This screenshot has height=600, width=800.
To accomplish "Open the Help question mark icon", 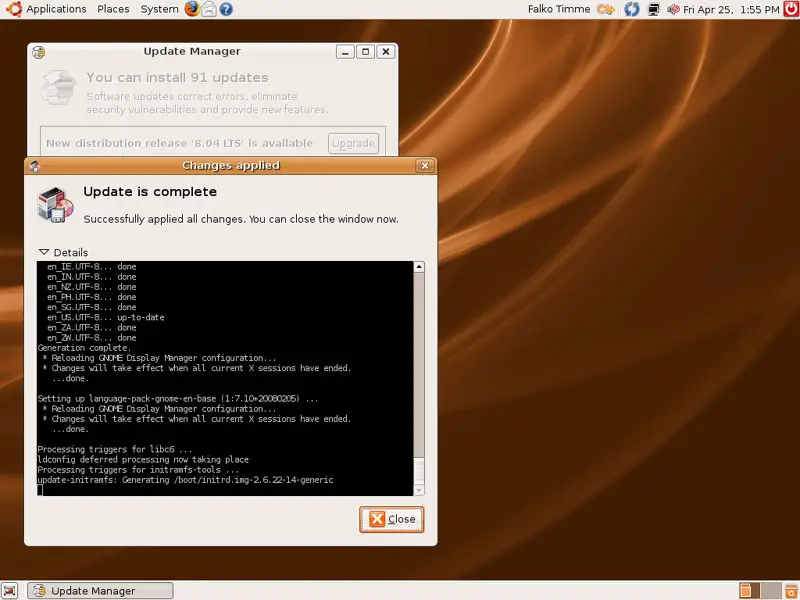I will pos(226,9).
